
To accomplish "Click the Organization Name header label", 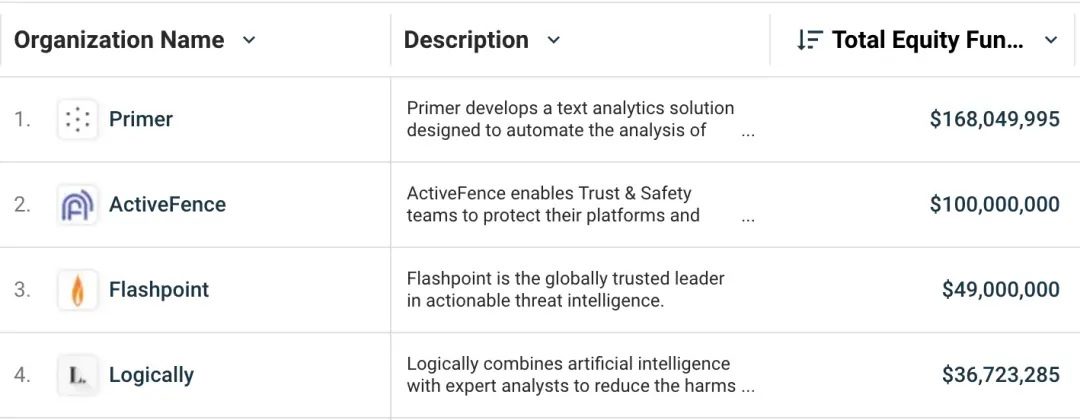I will click(119, 40).
